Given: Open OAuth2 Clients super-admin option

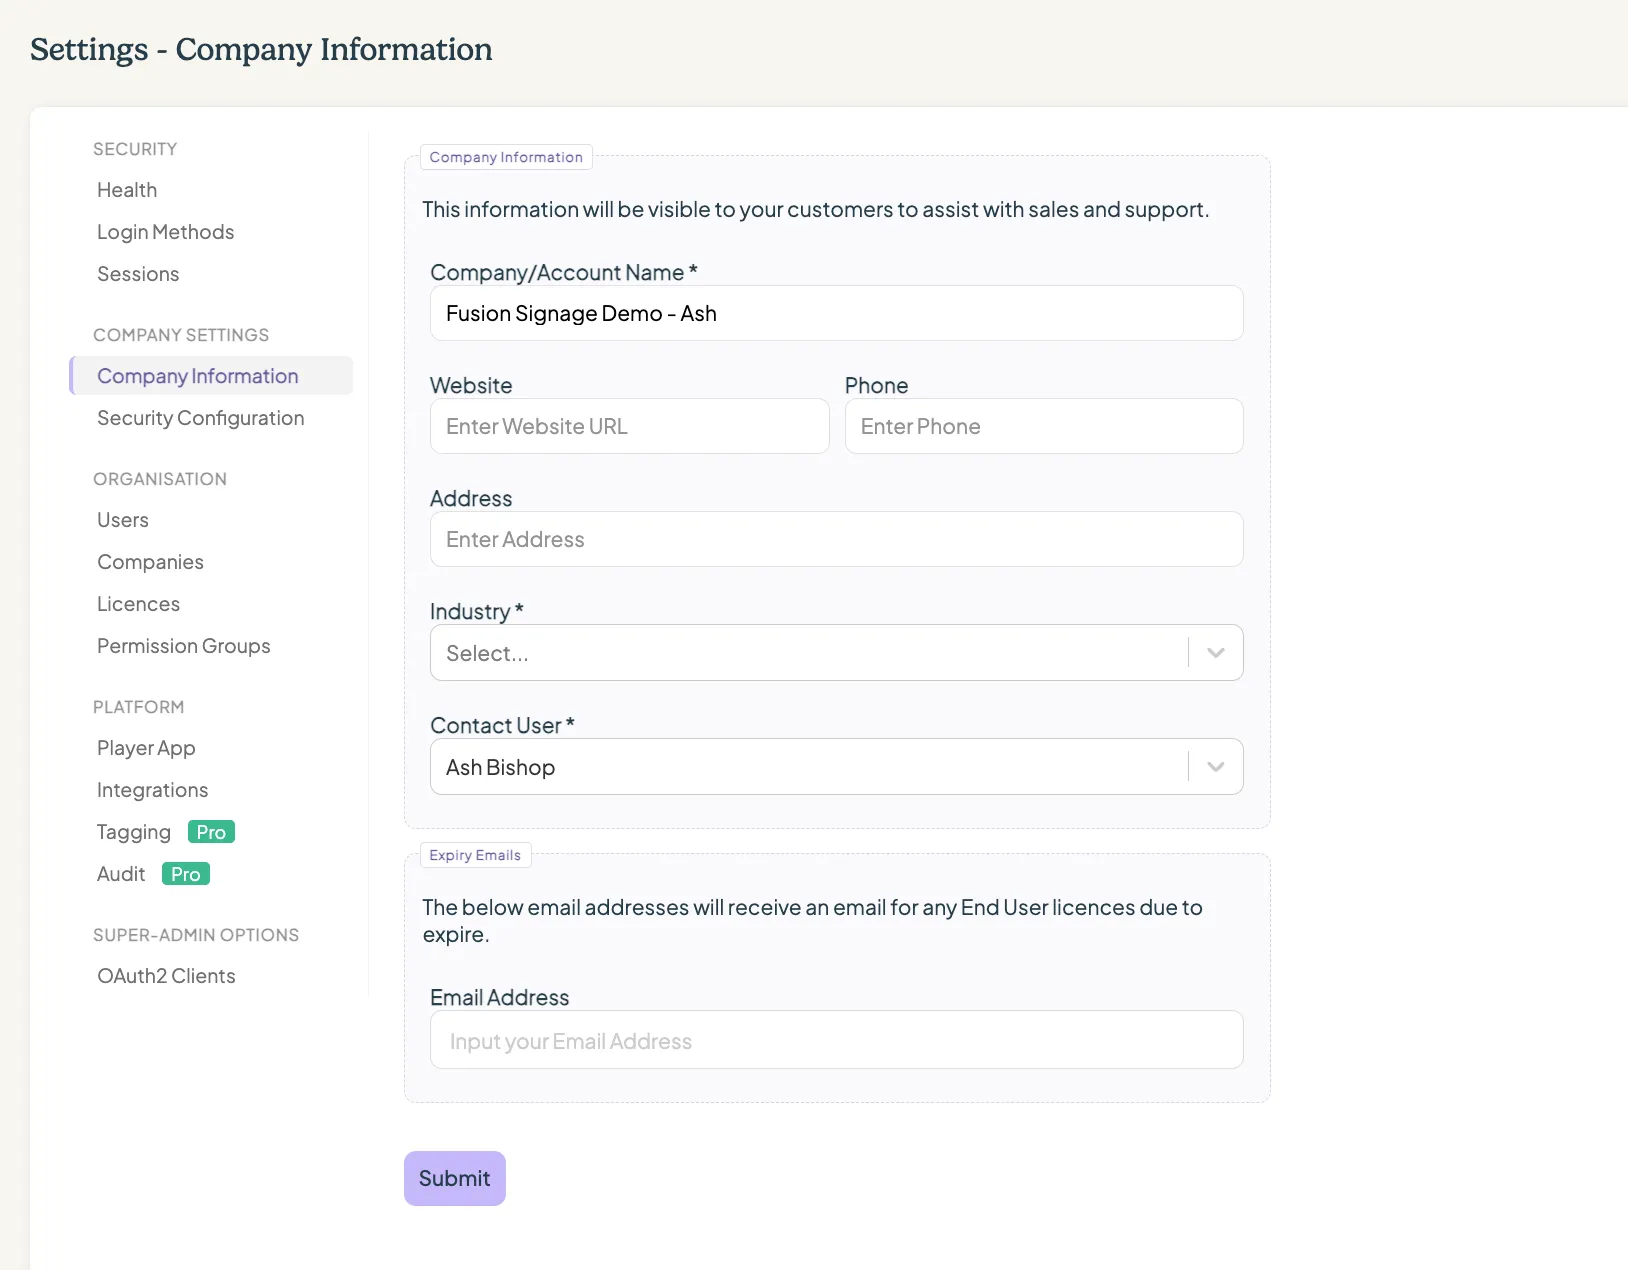Looking at the screenshot, I should click(x=166, y=976).
